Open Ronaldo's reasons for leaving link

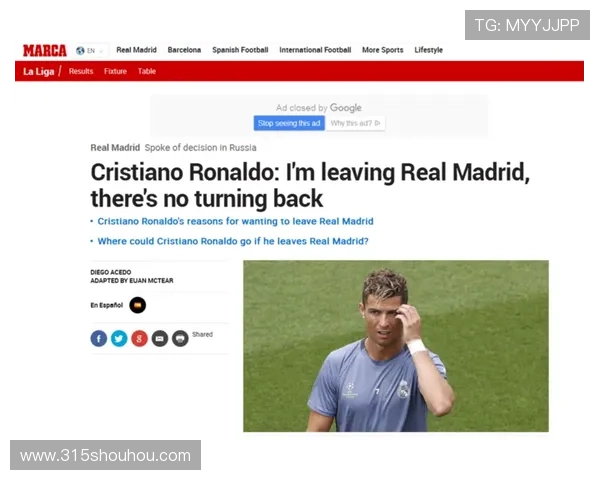point(235,221)
